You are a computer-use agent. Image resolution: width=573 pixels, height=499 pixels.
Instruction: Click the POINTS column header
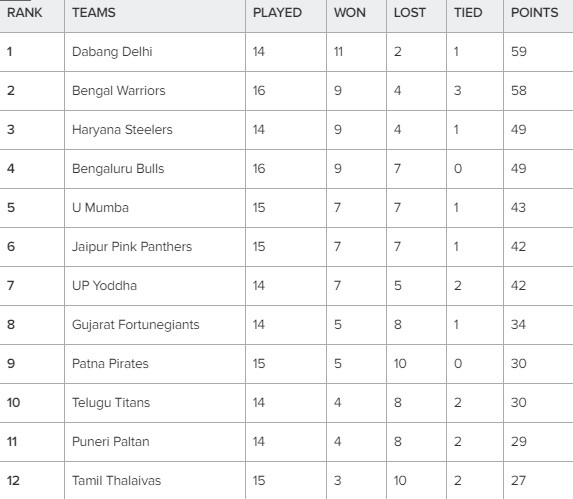coord(534,13)
